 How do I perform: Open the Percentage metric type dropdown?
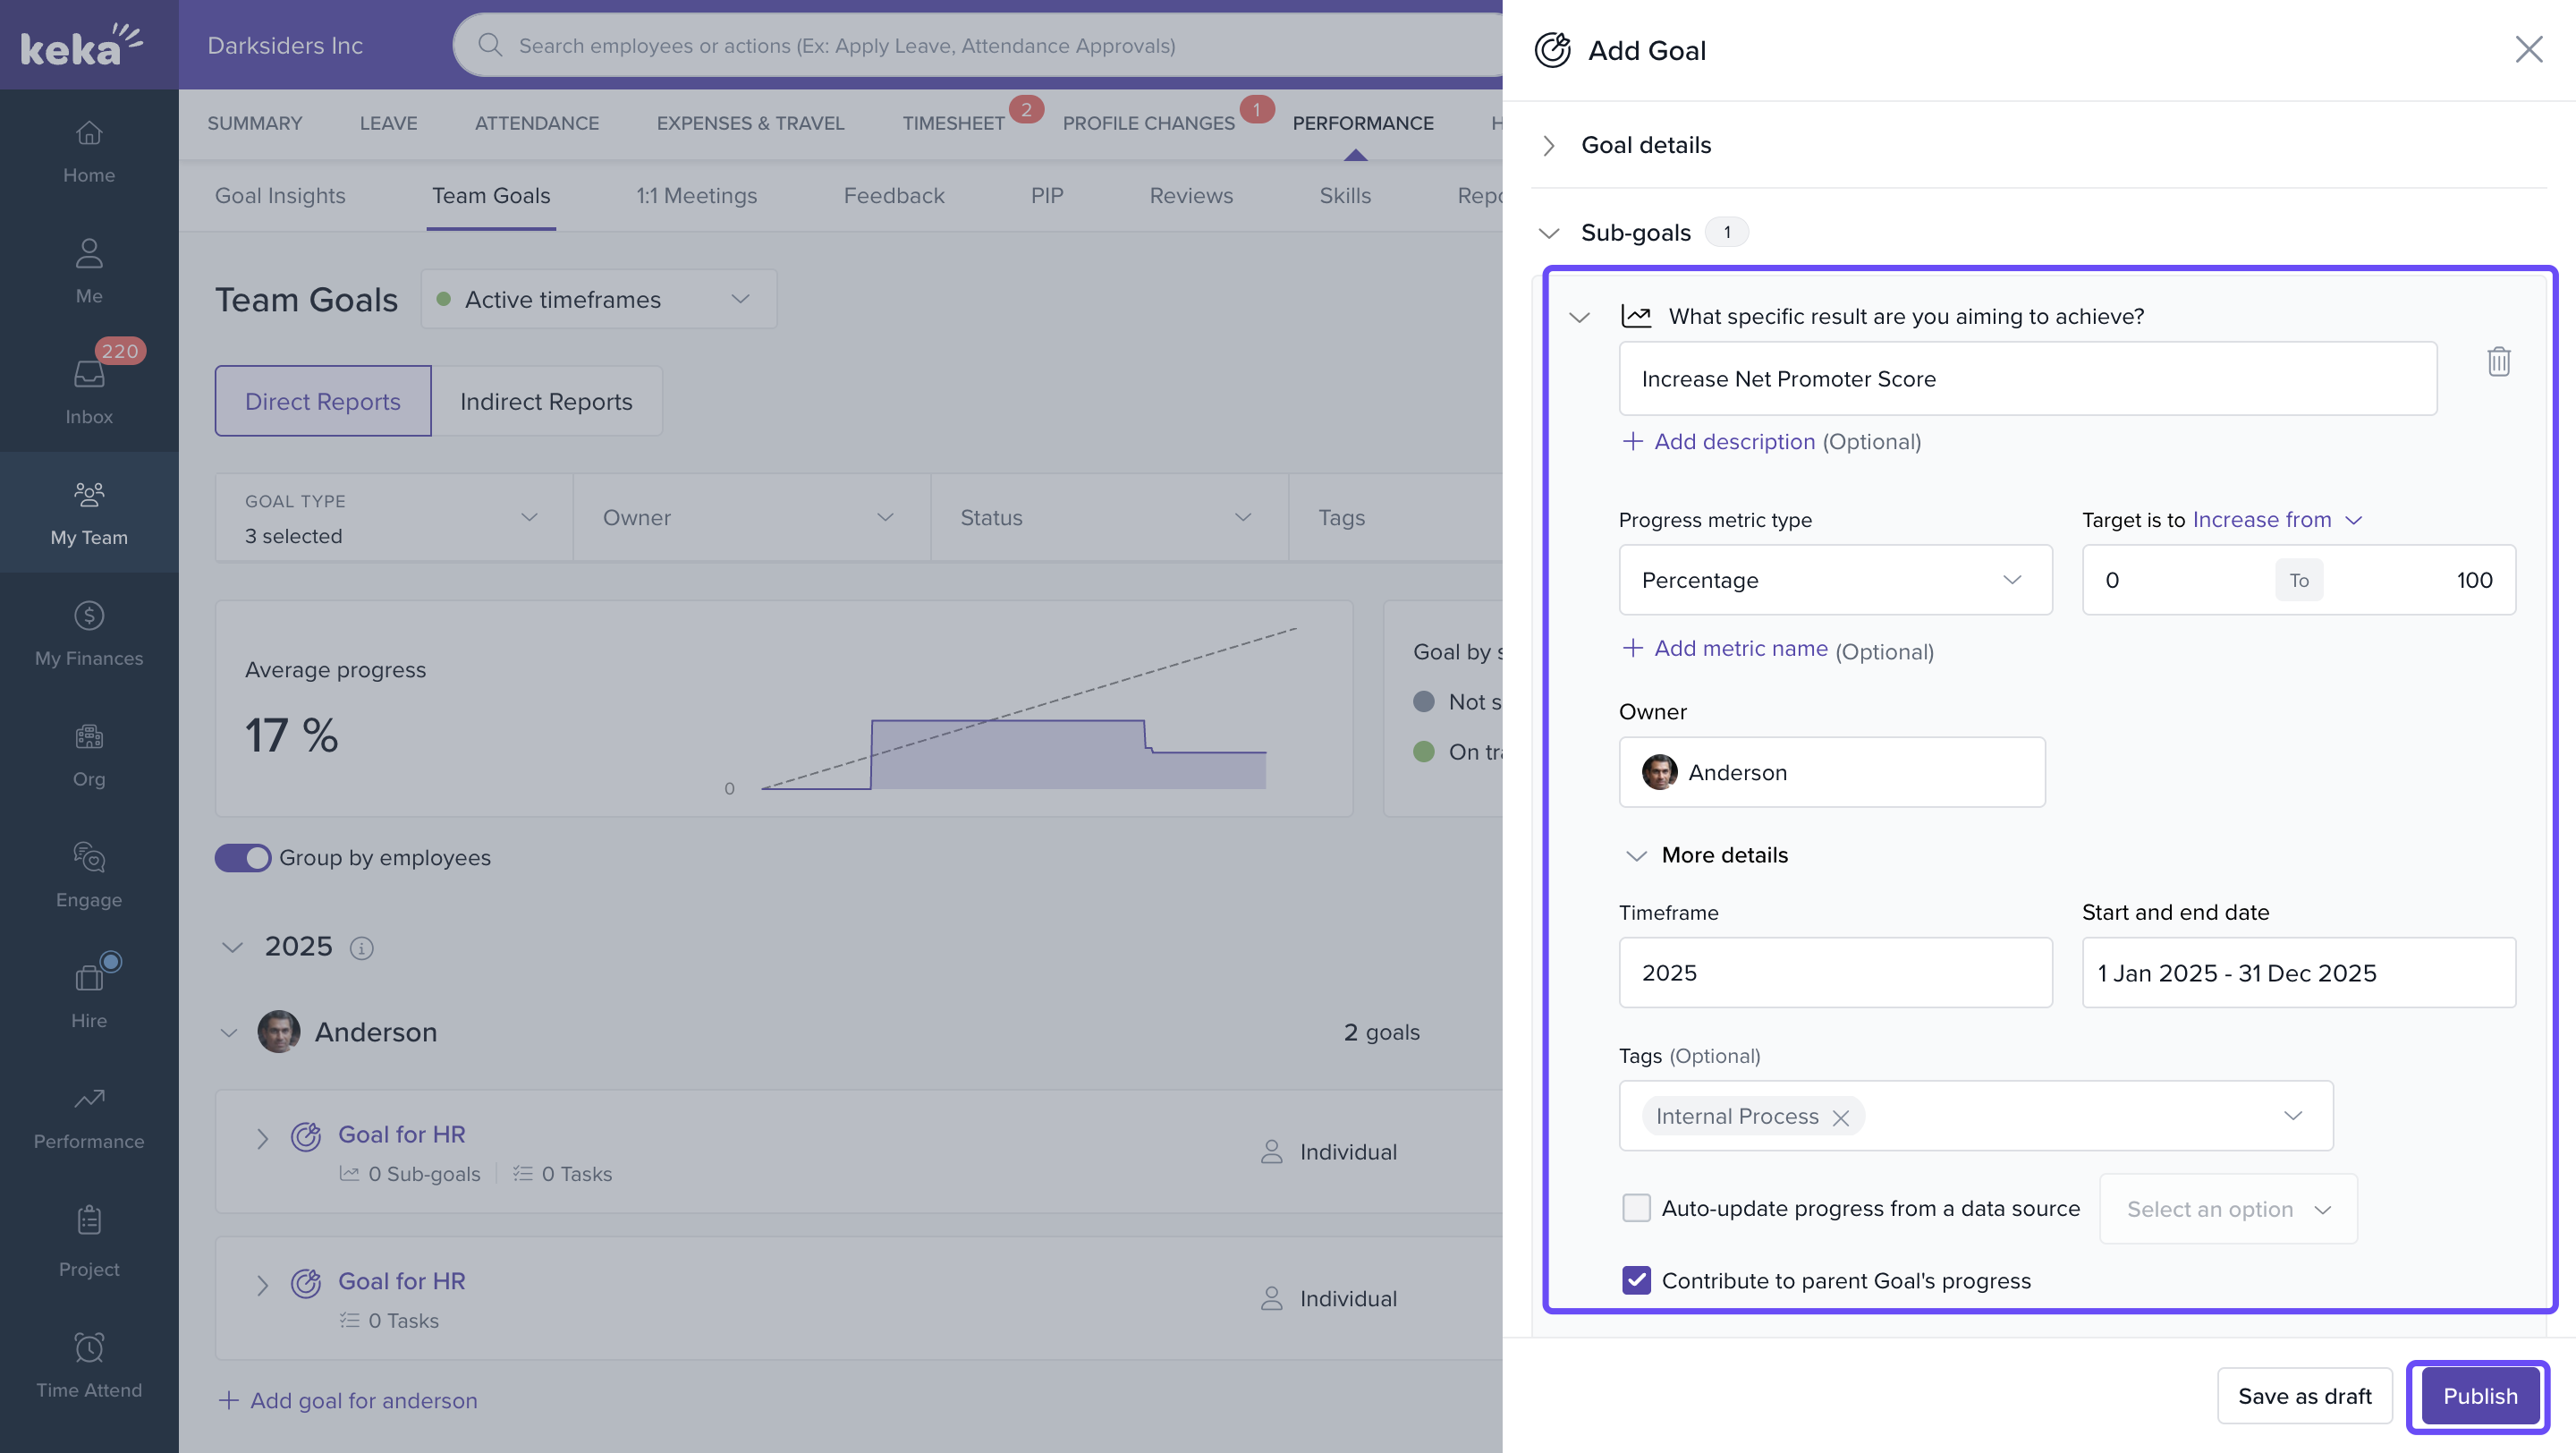click(x=1835, y=580)
